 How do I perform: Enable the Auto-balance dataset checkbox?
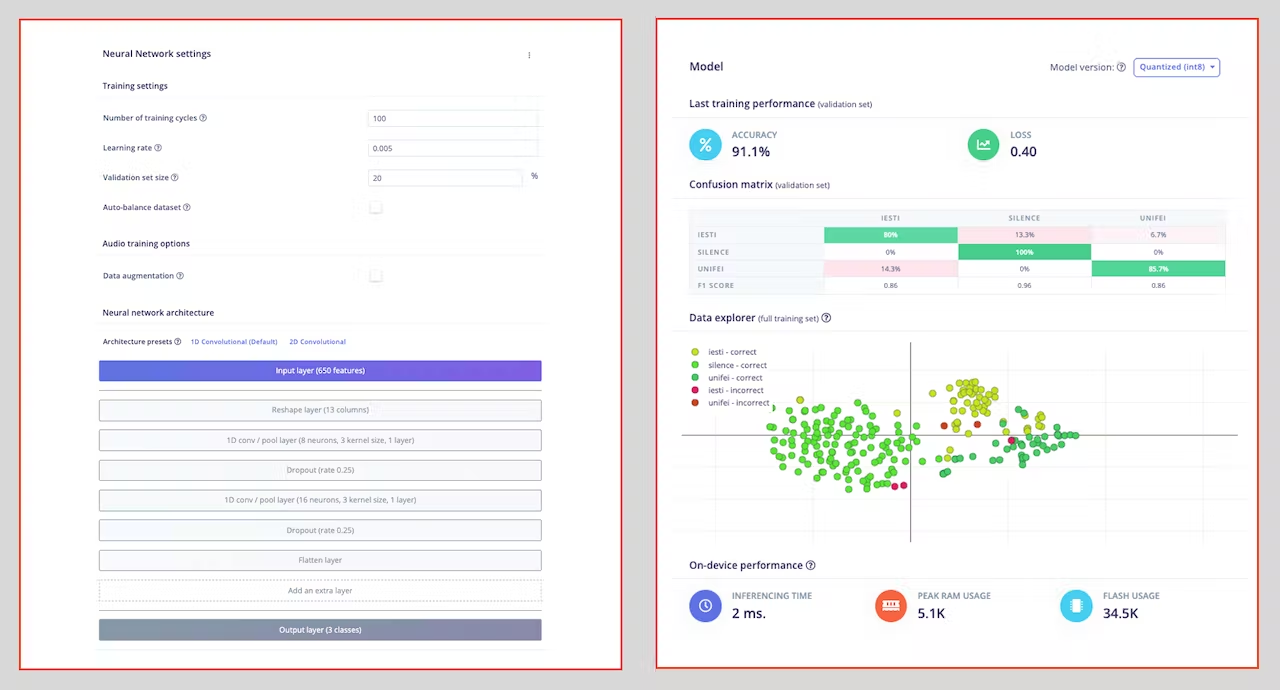(375, 208)
